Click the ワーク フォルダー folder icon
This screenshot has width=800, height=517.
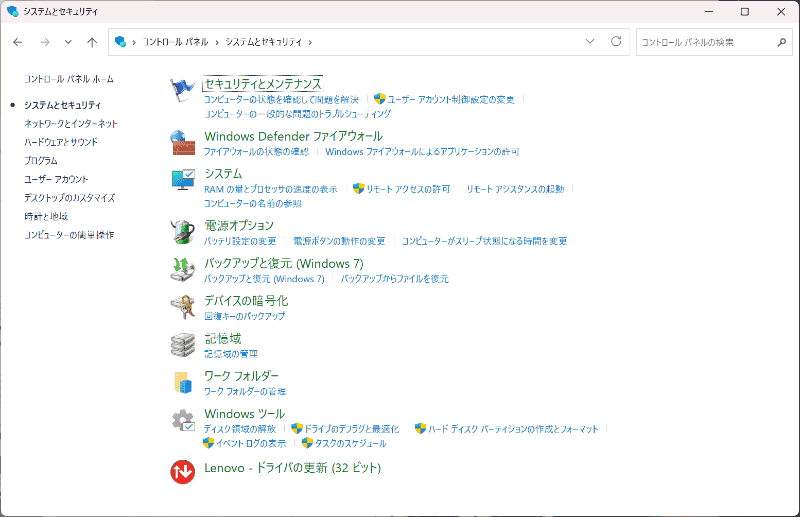(183, 383)
